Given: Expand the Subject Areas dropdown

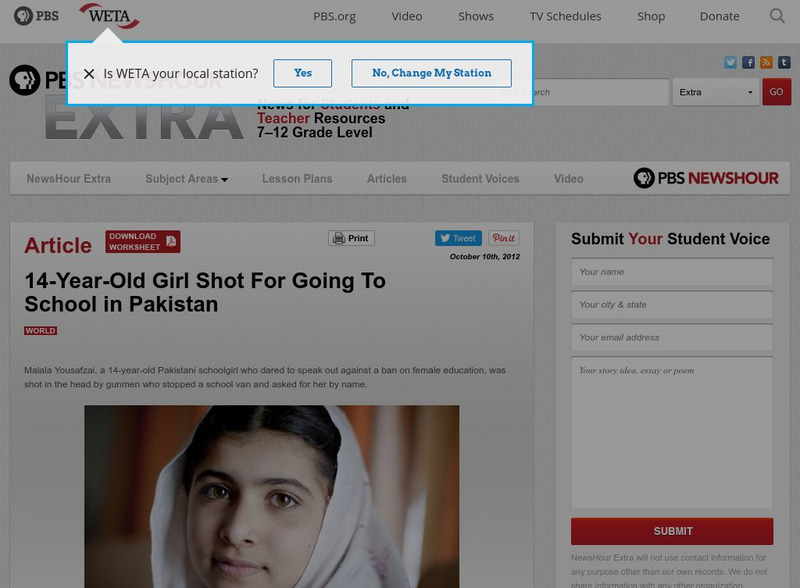Looking at the screenshot, I should (x=183, y=179).
